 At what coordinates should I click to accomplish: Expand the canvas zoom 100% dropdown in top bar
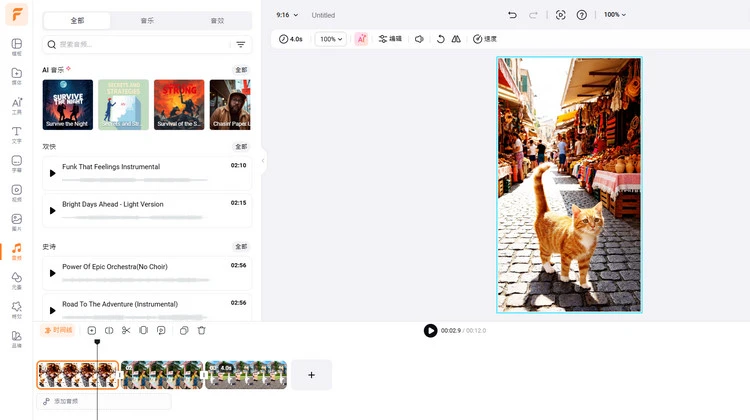point(614,15)
